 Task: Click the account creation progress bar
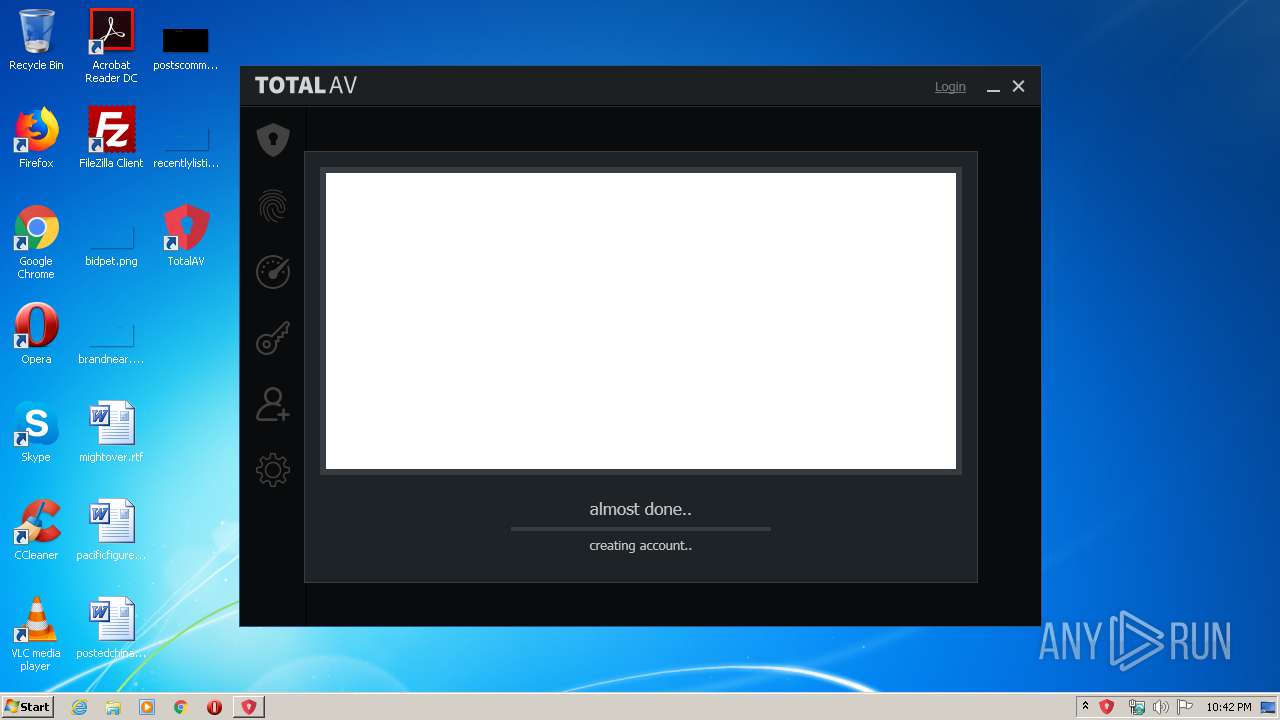click(x=640, y=528)
